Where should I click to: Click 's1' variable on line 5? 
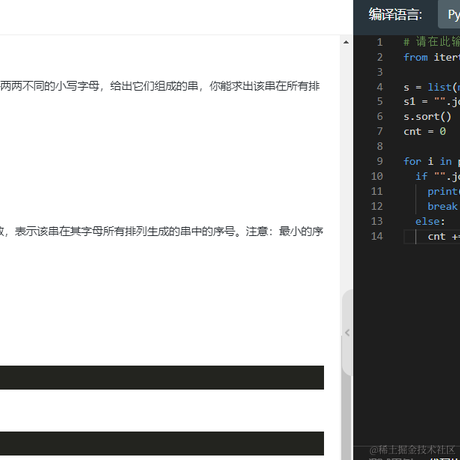pos(409,101)
